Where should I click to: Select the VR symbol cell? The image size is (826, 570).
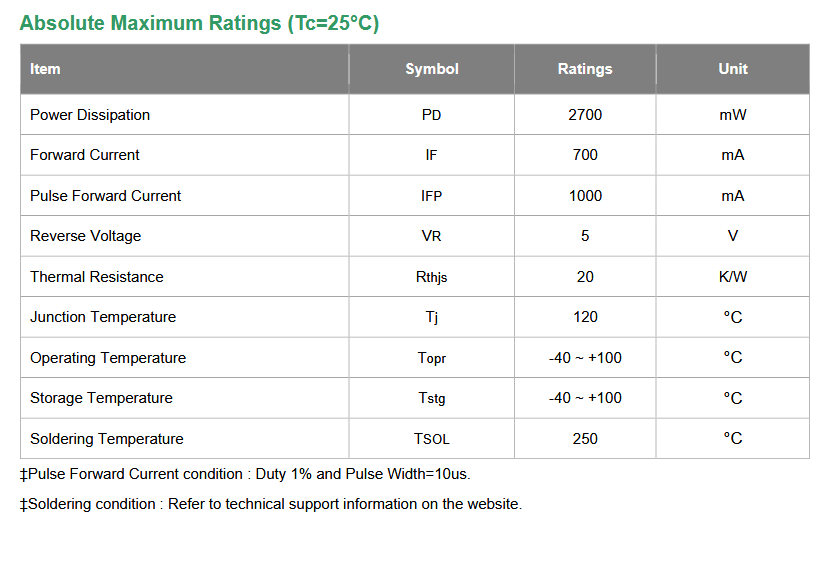coord(431,236)
